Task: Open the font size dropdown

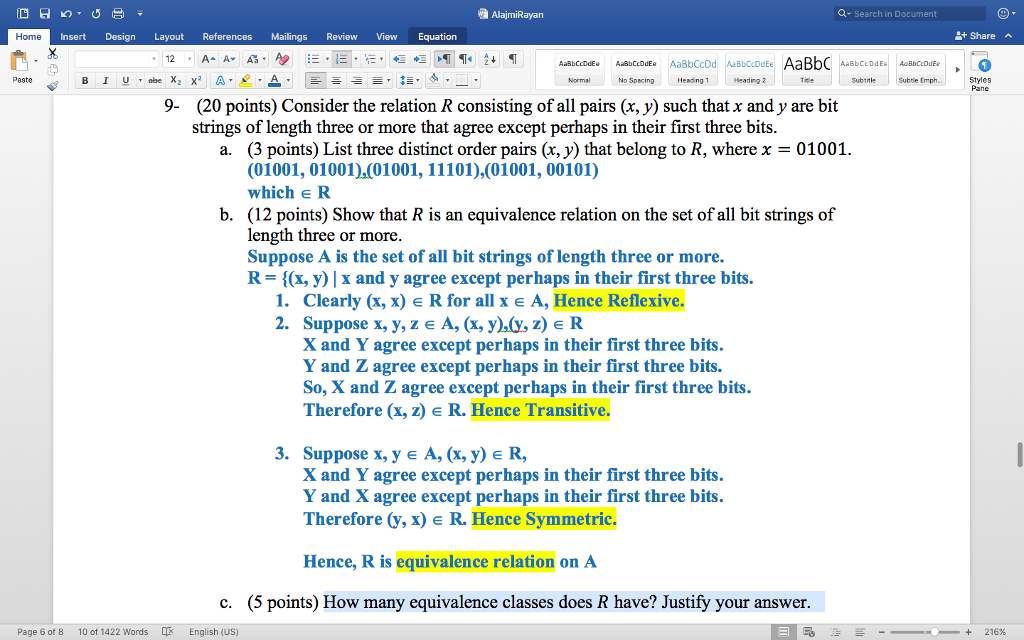Action: click(189, 59)
